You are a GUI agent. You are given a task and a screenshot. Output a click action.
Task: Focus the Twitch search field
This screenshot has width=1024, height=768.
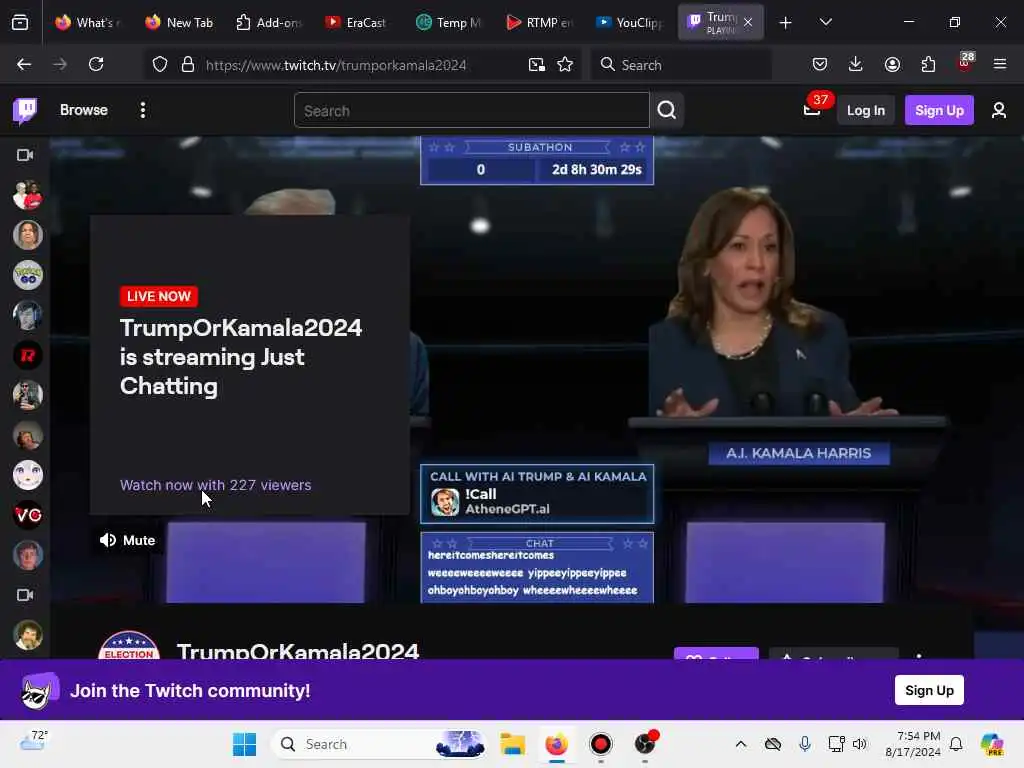pyautogui.click(x=472, y=110)
